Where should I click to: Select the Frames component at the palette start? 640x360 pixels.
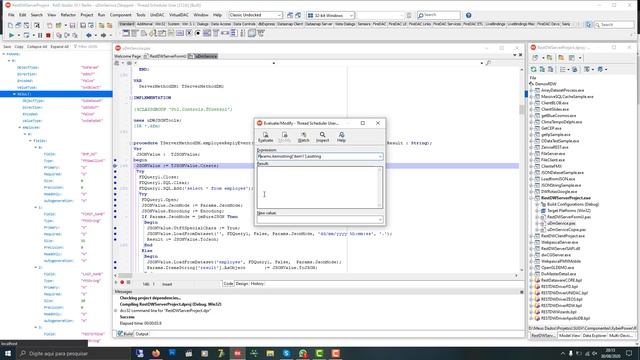[x=126, y=33]
